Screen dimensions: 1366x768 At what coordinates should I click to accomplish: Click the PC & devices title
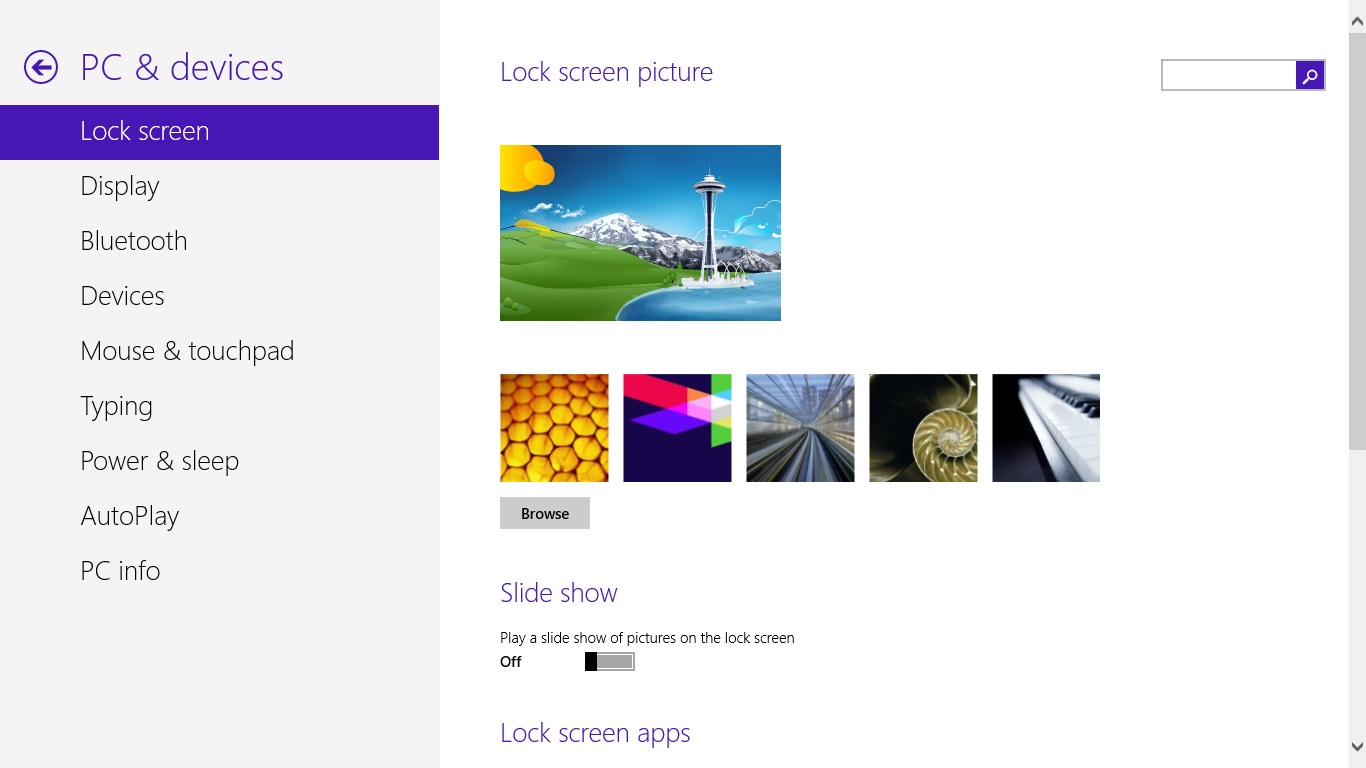[x=182, y=67]
